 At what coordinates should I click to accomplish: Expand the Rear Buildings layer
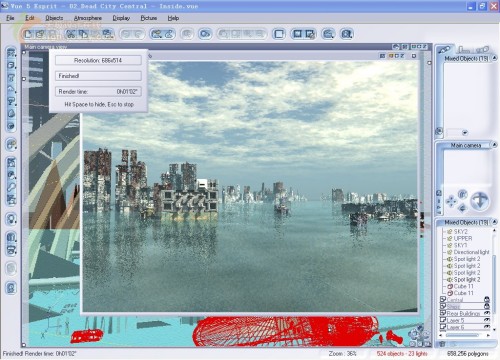[x=443, y=313]
